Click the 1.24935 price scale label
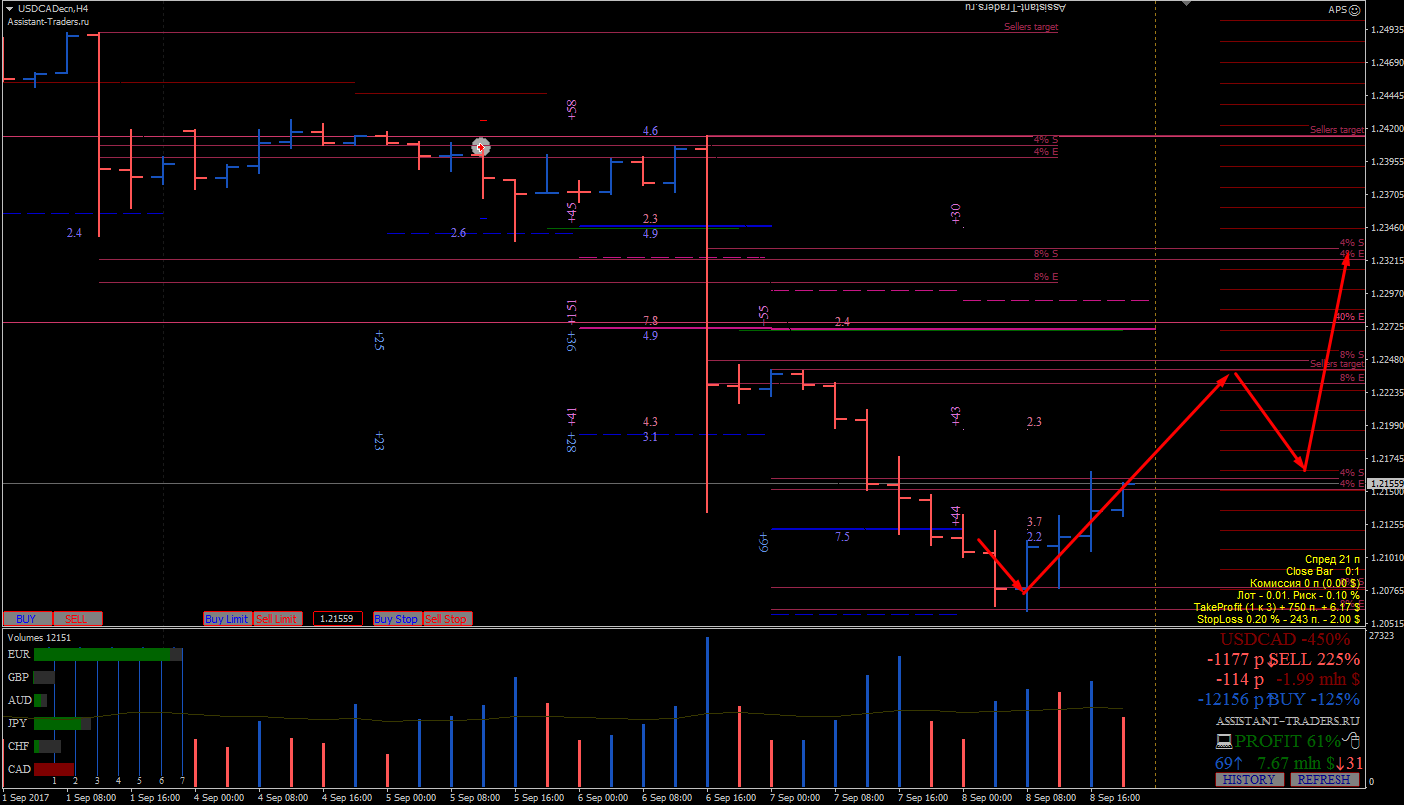This screenshot has height=805, width=1404. click(x=1385, y=30)
